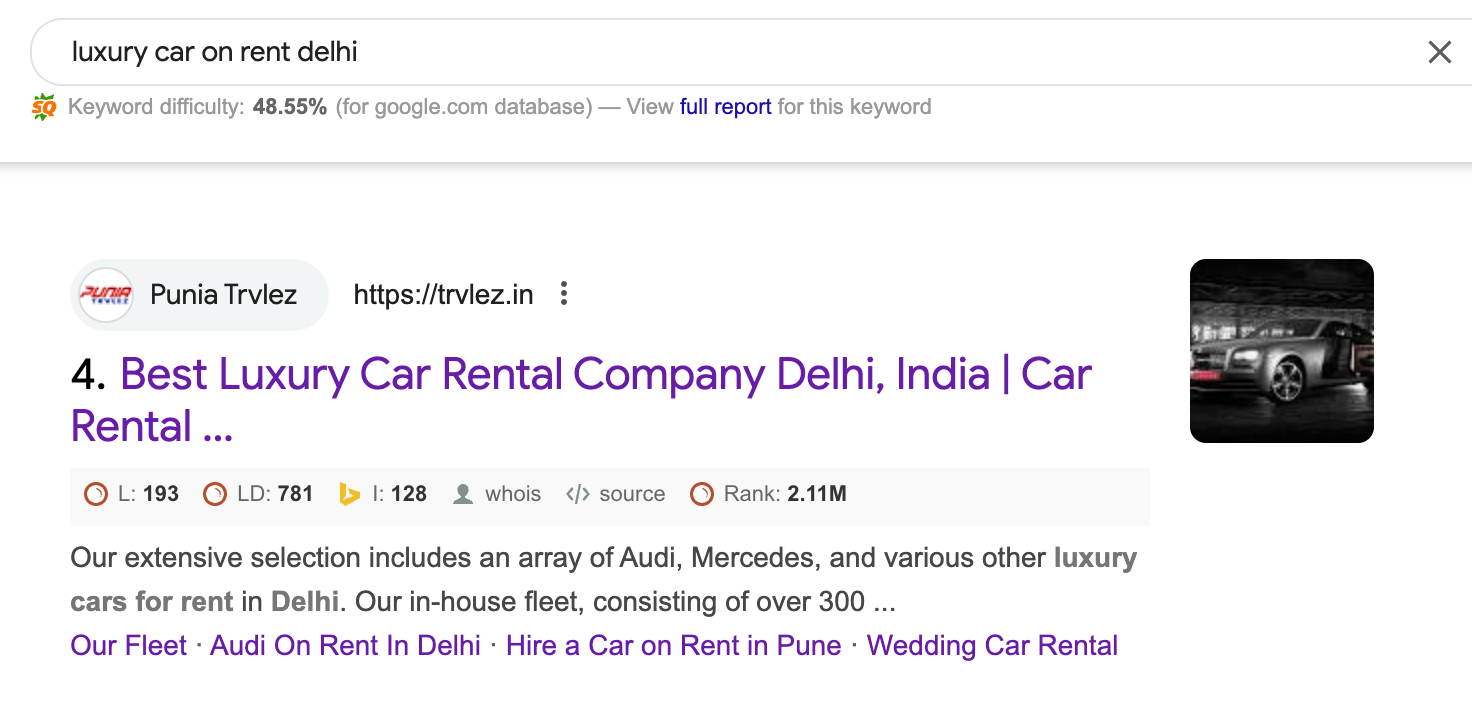Open the 'whois' link in SEOquake bar
The height and width of the screenshot is (714, 1472).
point(513,494)
